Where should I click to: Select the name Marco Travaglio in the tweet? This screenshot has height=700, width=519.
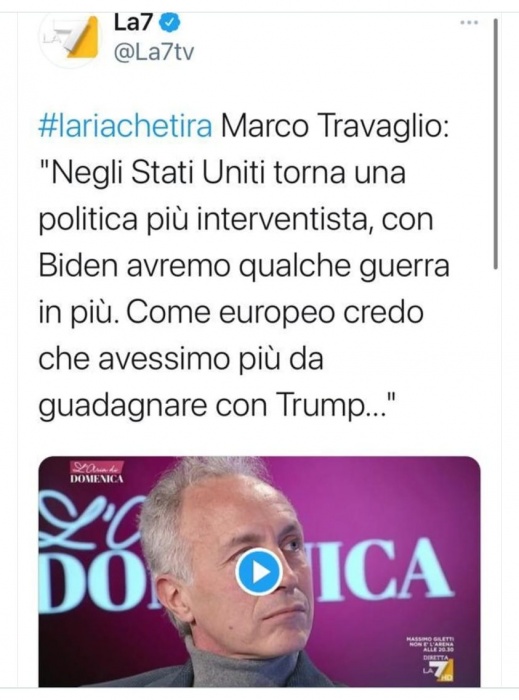tap(332, 126)
